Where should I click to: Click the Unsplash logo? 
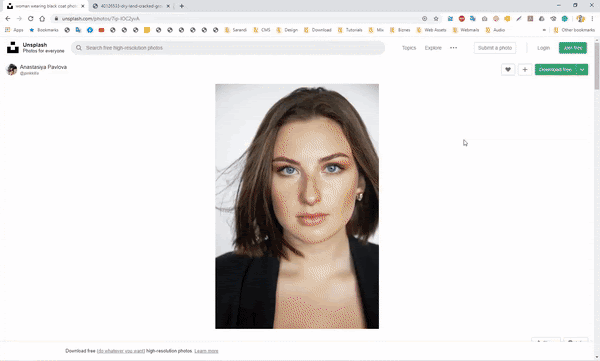coord(13,47)
